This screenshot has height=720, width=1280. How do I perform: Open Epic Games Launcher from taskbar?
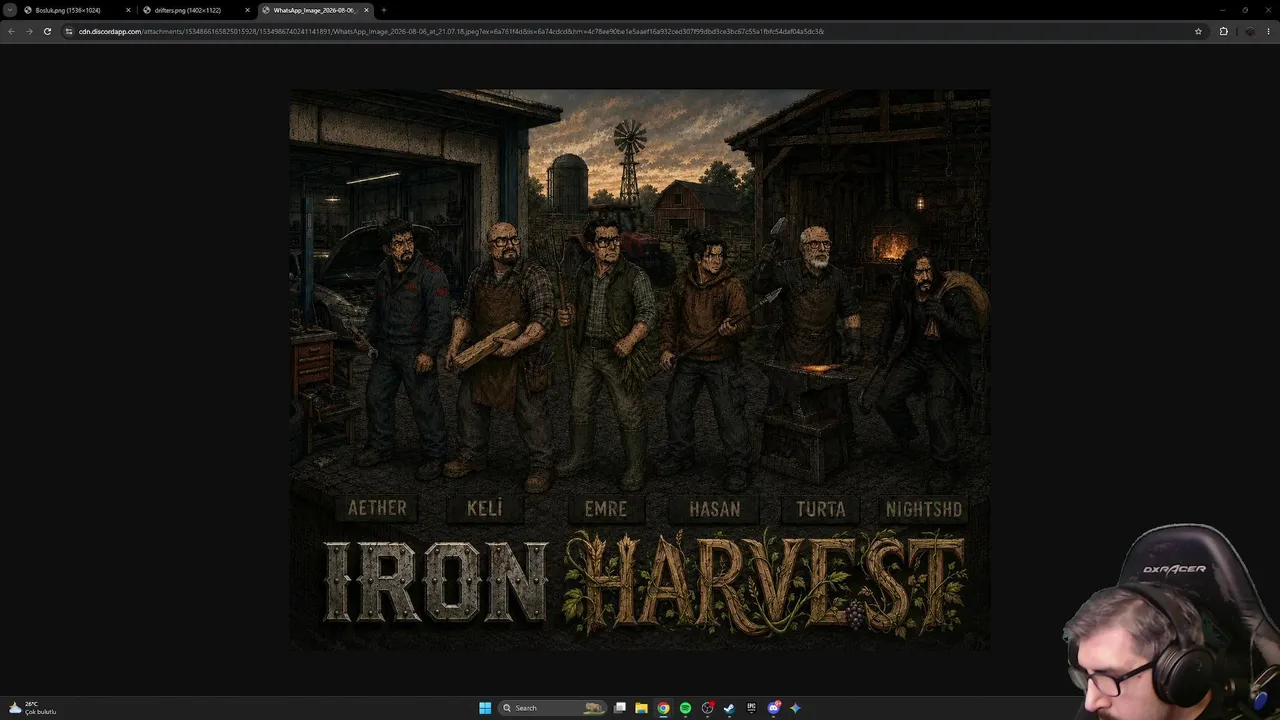(751, 708)
